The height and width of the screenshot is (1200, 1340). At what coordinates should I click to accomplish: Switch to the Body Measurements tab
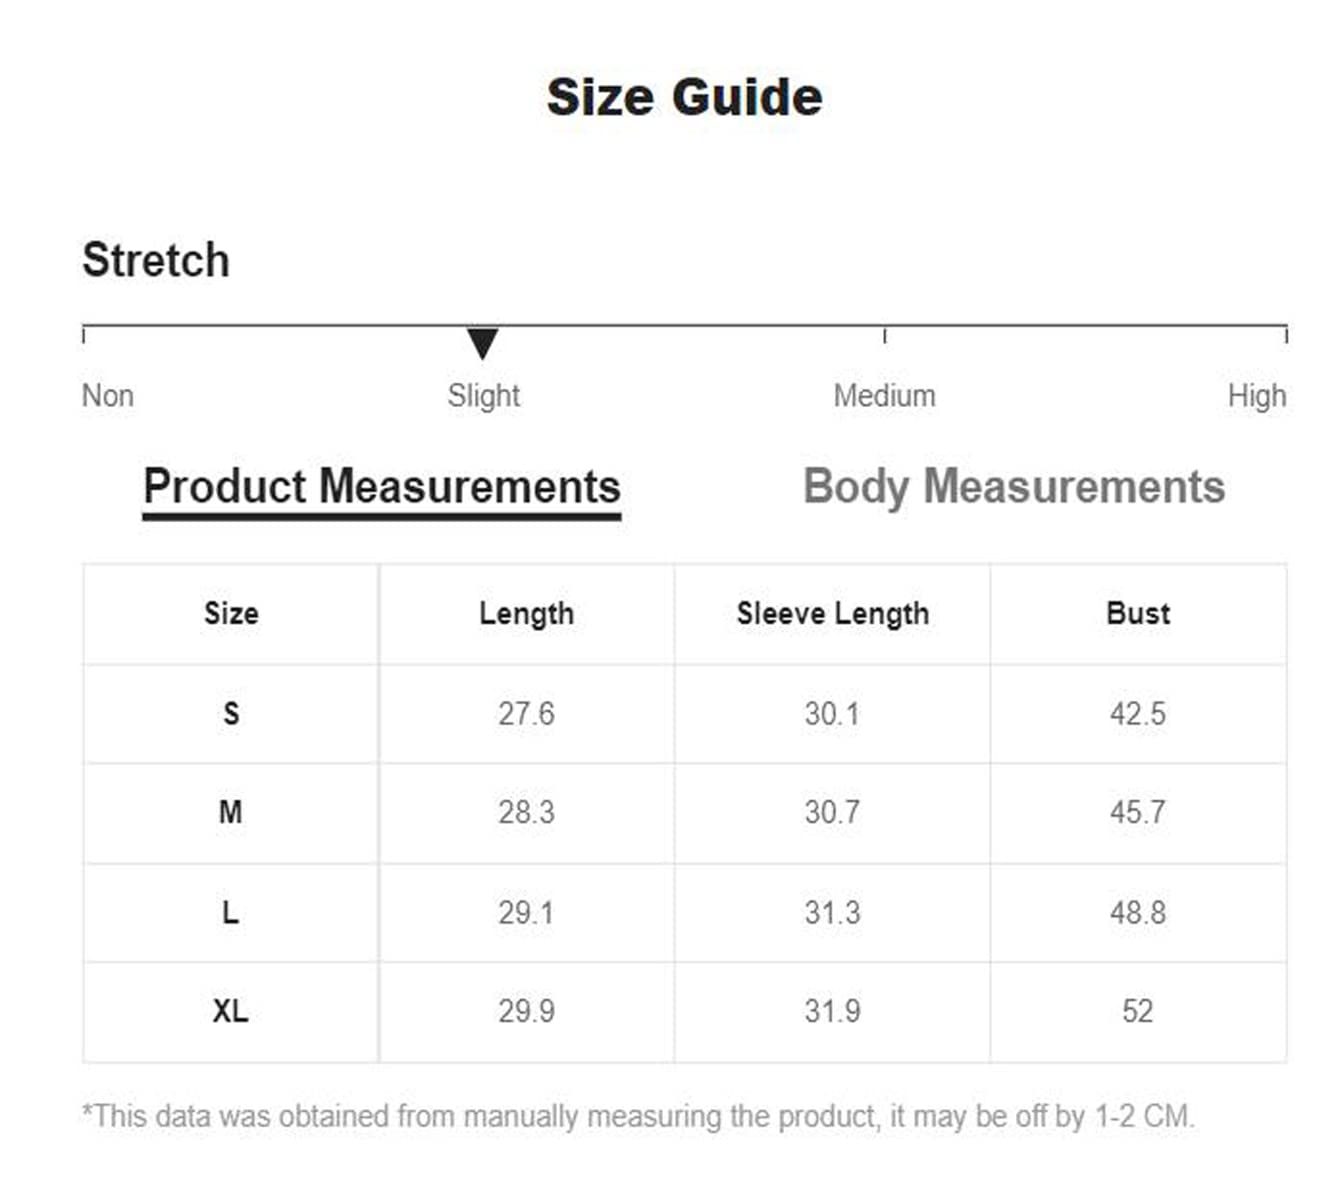1013,487
